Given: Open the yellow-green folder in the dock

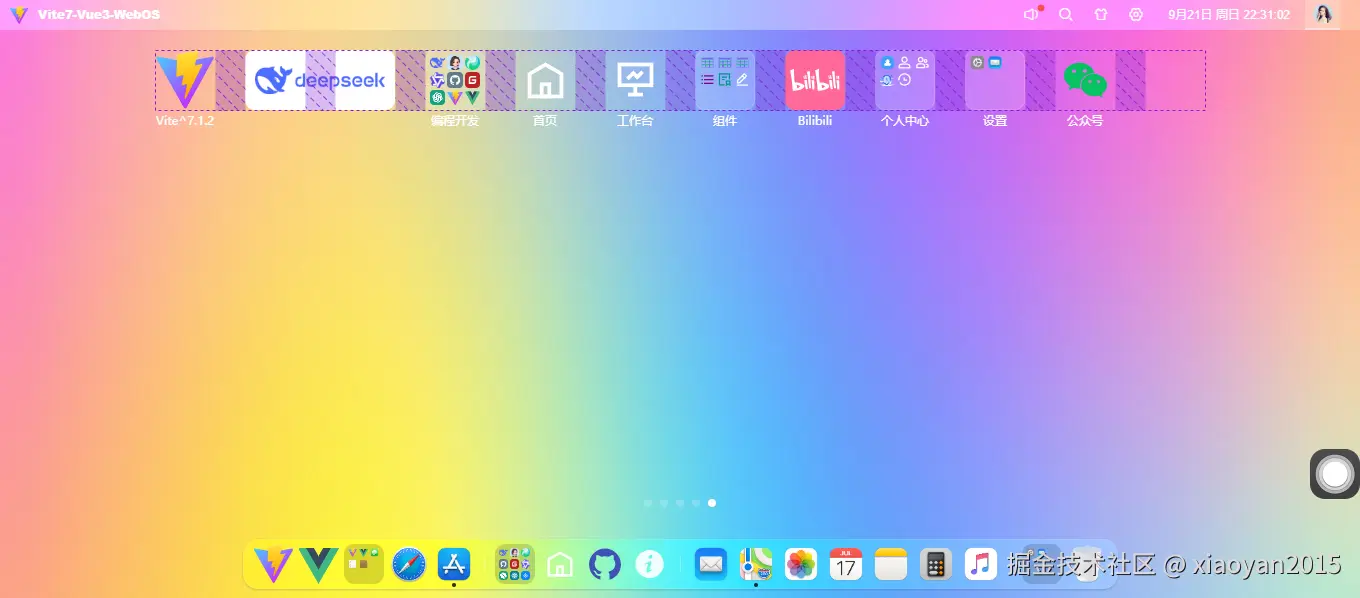Looking at the screenshot, I should pos(364,565).
